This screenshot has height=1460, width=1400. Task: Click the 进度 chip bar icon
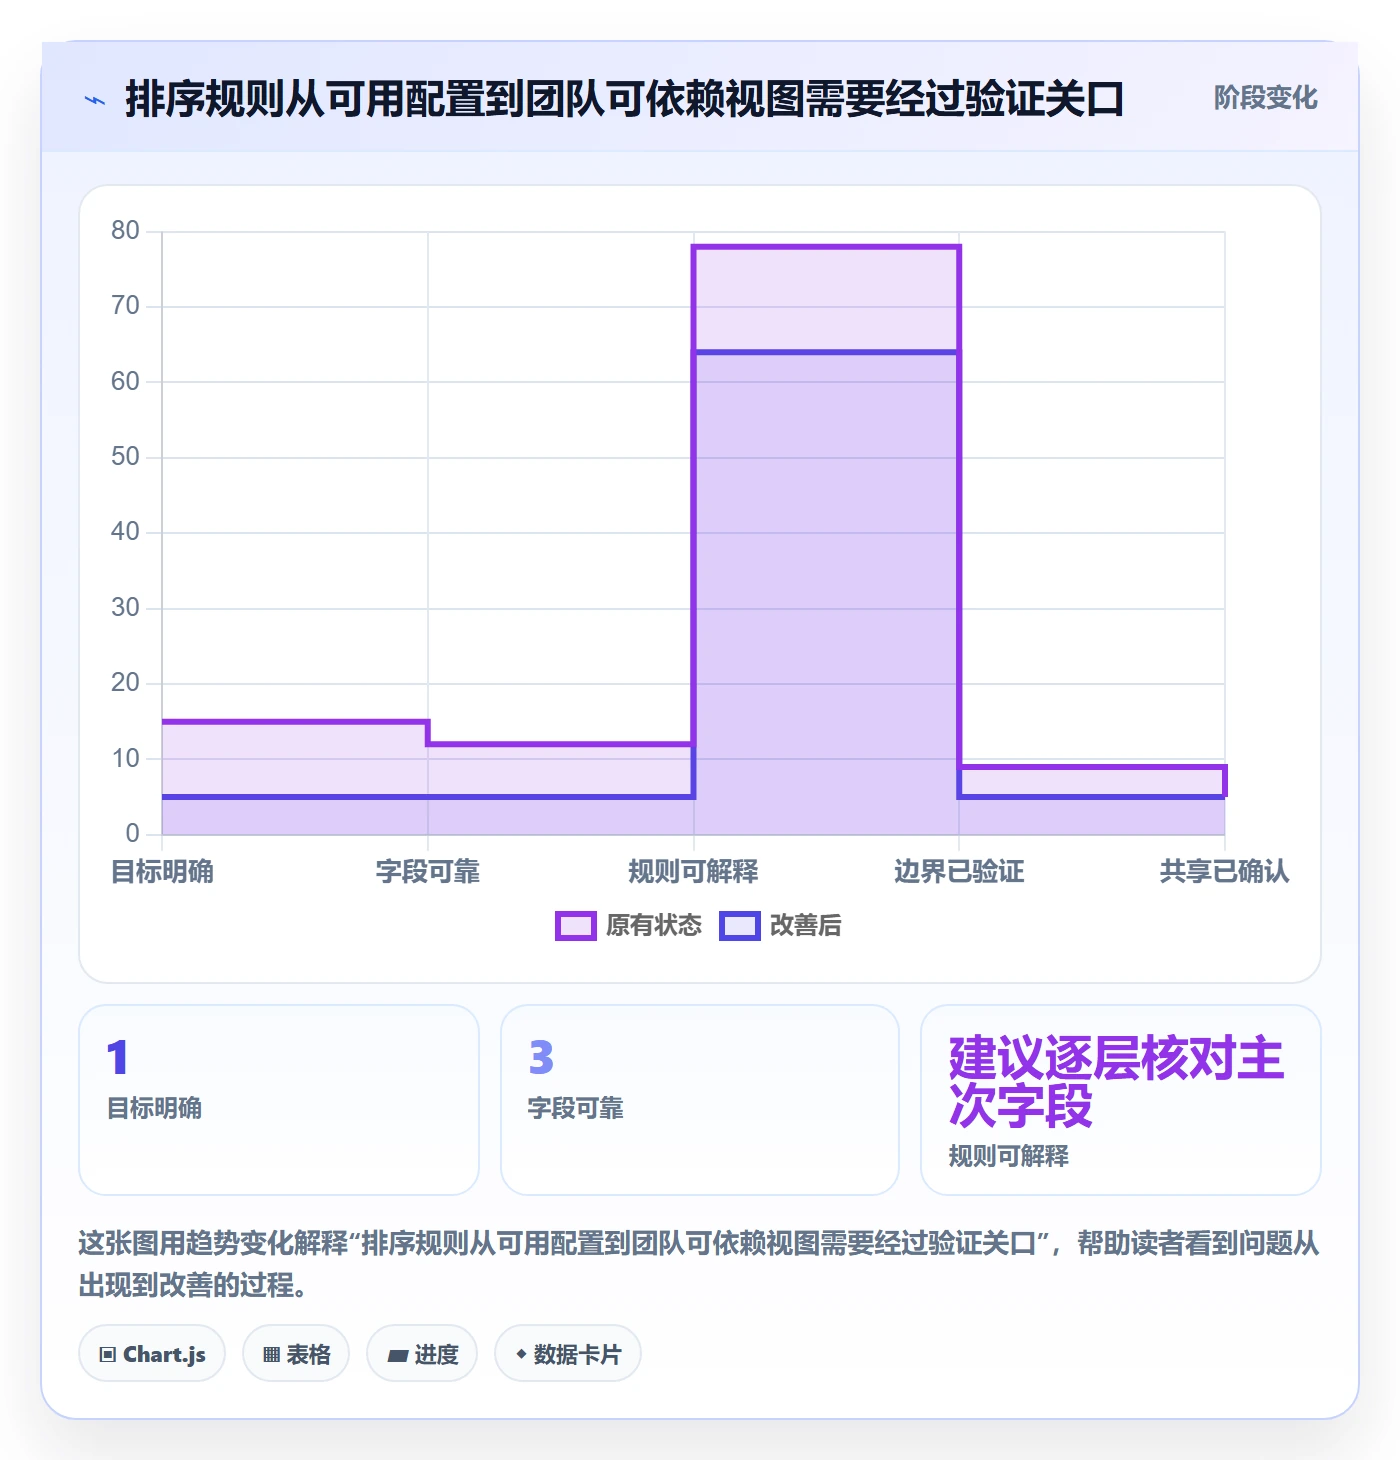click(397, 1356)
